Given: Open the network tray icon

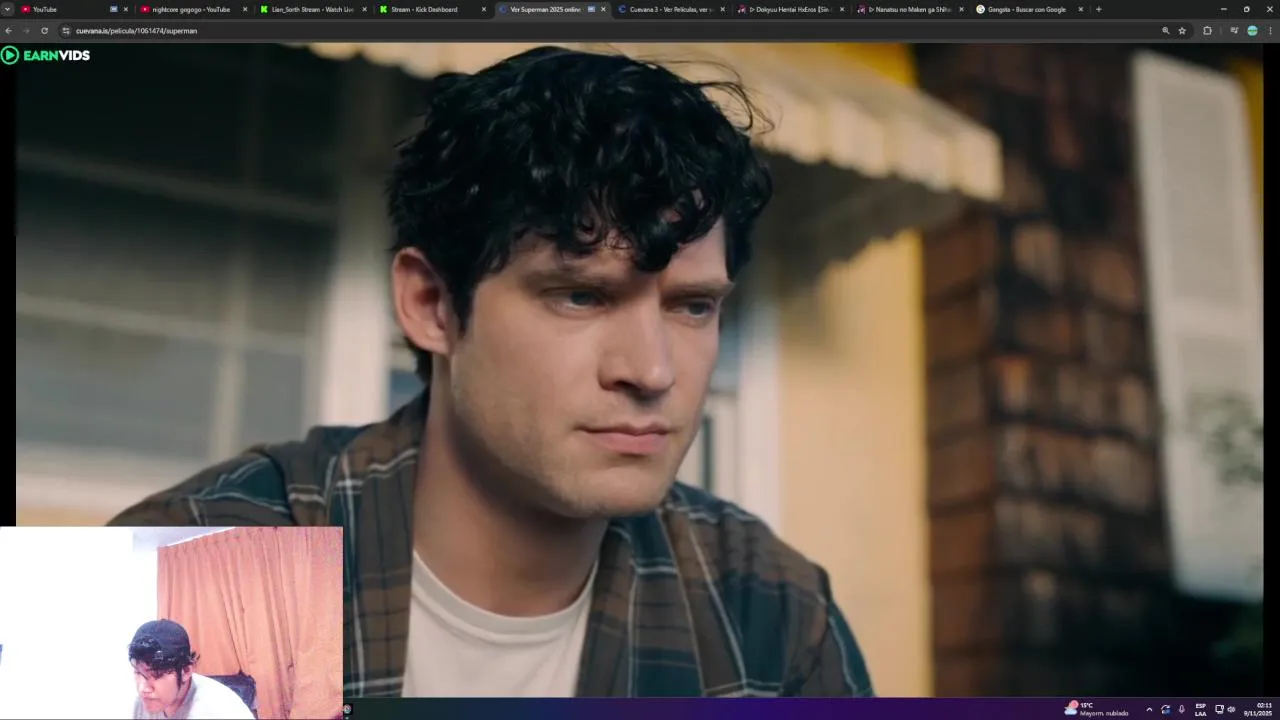Looking at the screenshot, I should tap(1219, 709).
